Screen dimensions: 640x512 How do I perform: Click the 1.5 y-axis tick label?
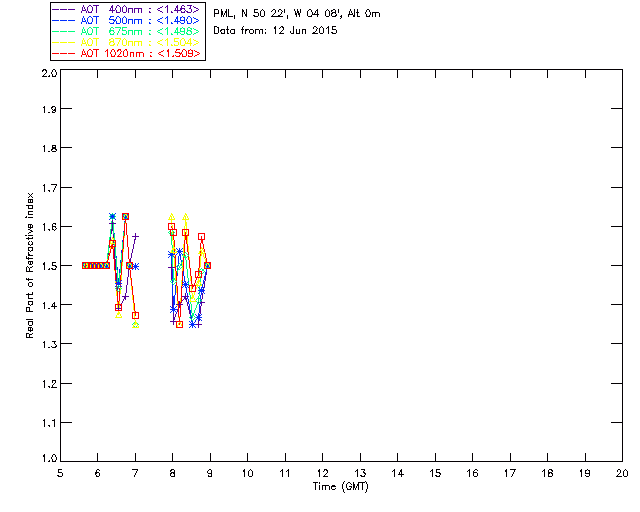coord(49,266)
